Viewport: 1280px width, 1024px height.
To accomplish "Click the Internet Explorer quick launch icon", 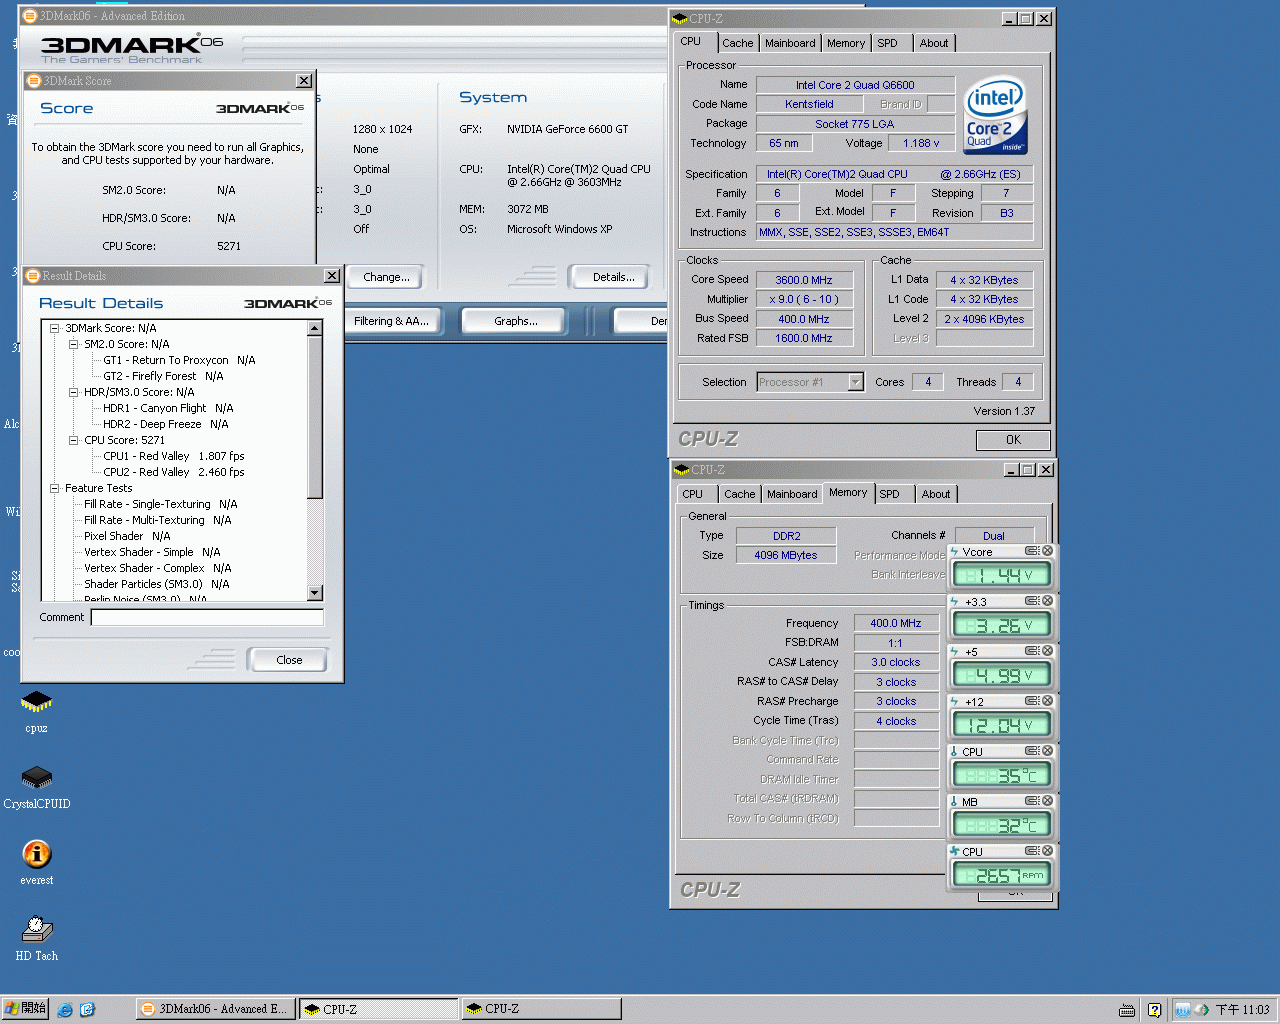I will point(65,1010).
